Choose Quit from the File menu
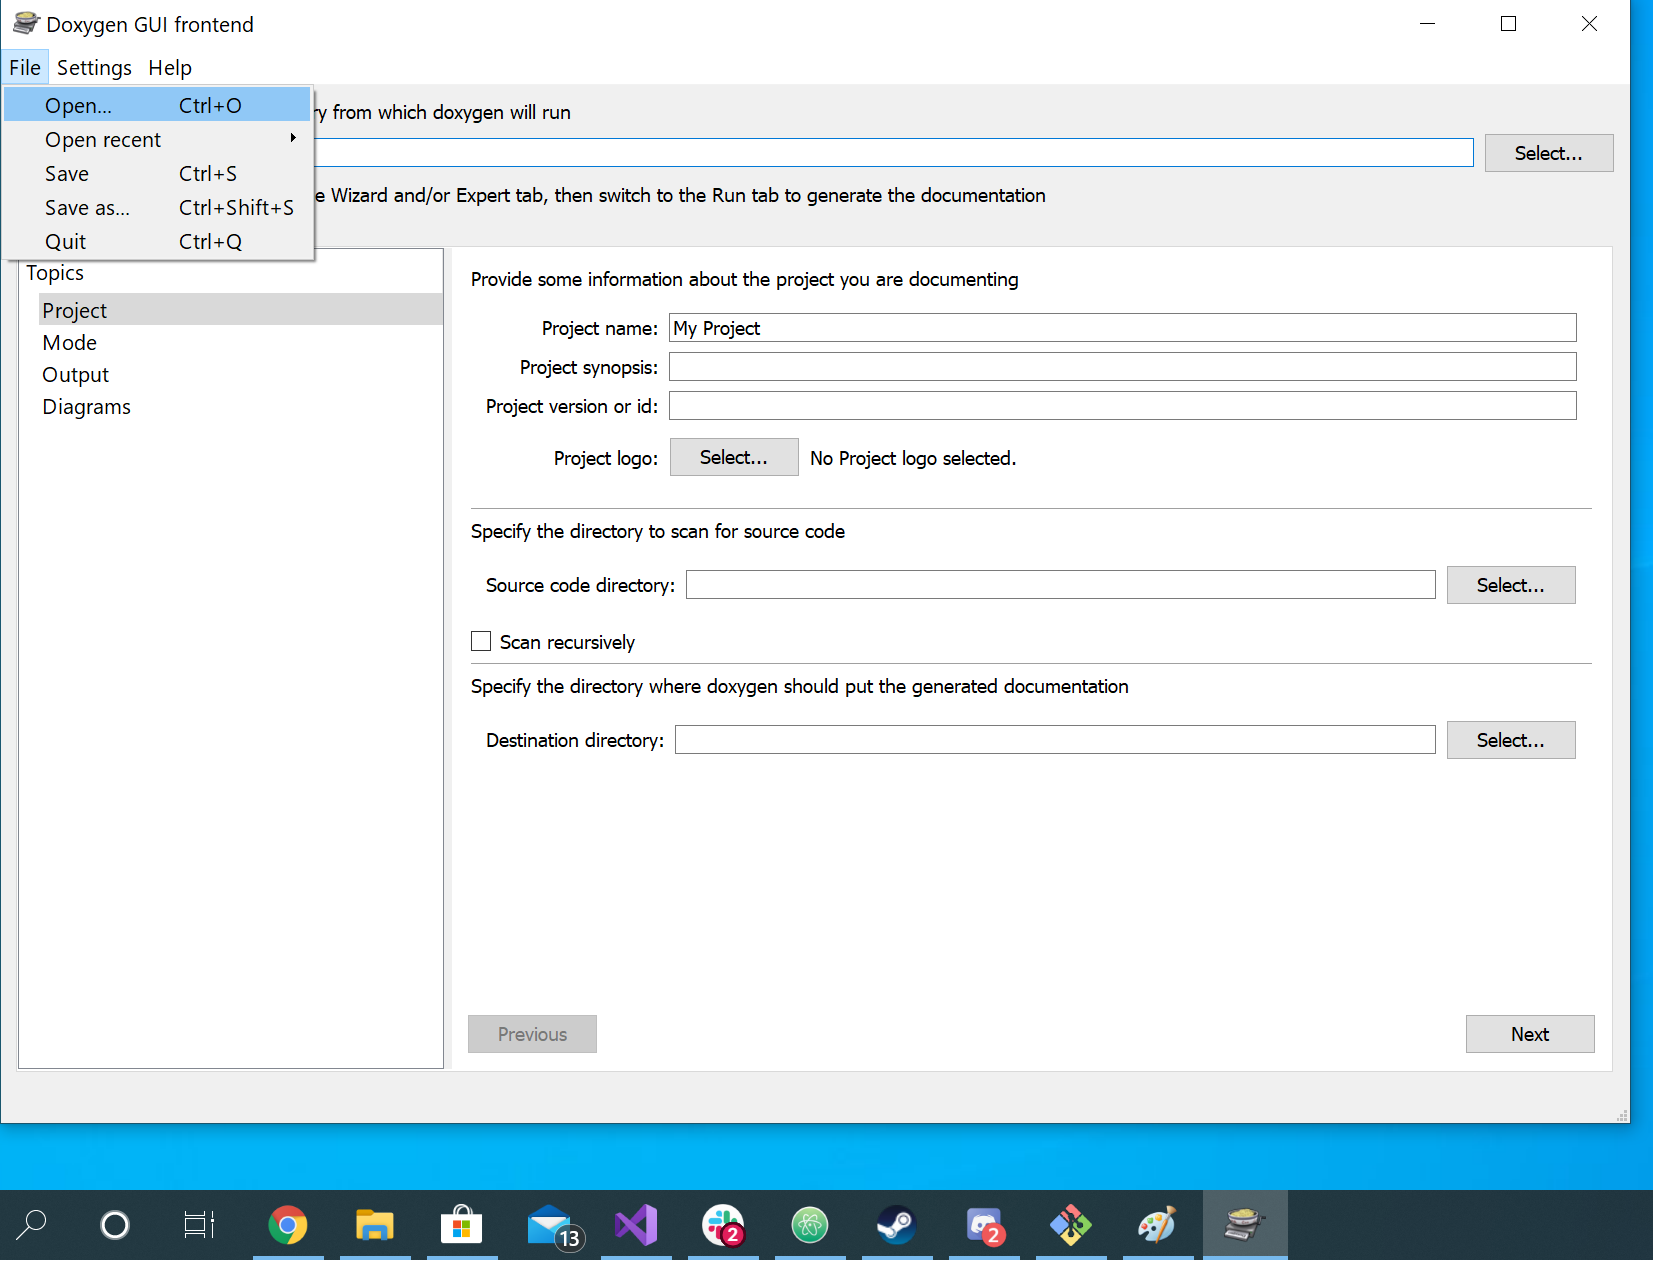1653x1261 pixels. pos(157,241)
